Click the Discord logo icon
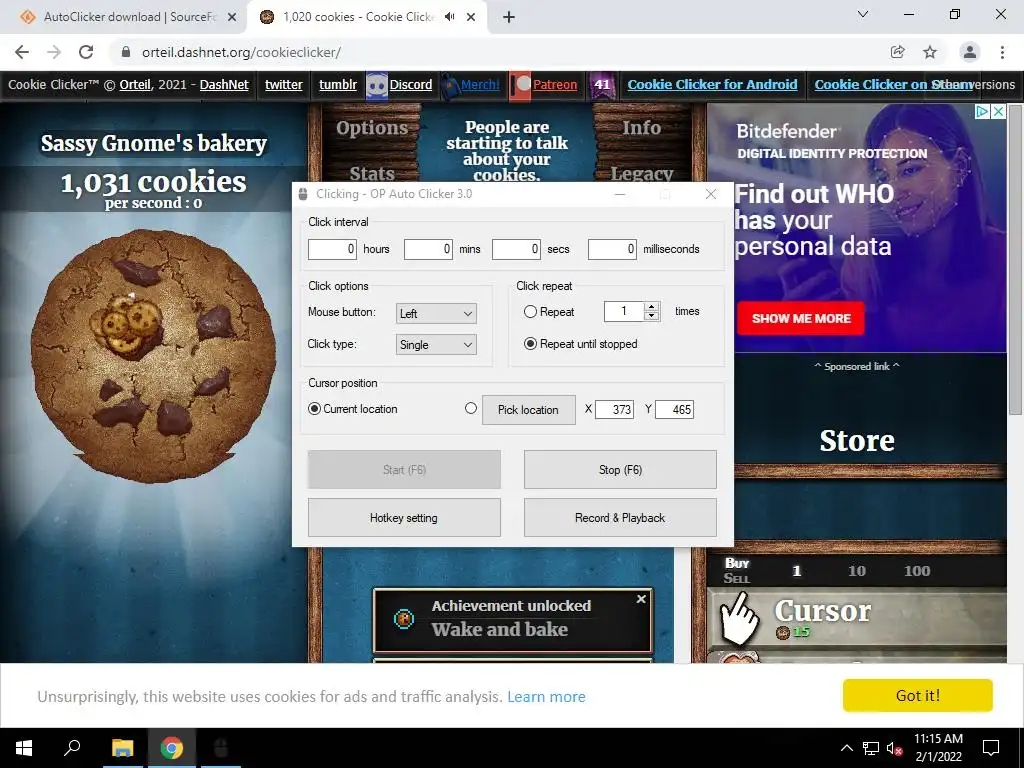 pos(377,85)
